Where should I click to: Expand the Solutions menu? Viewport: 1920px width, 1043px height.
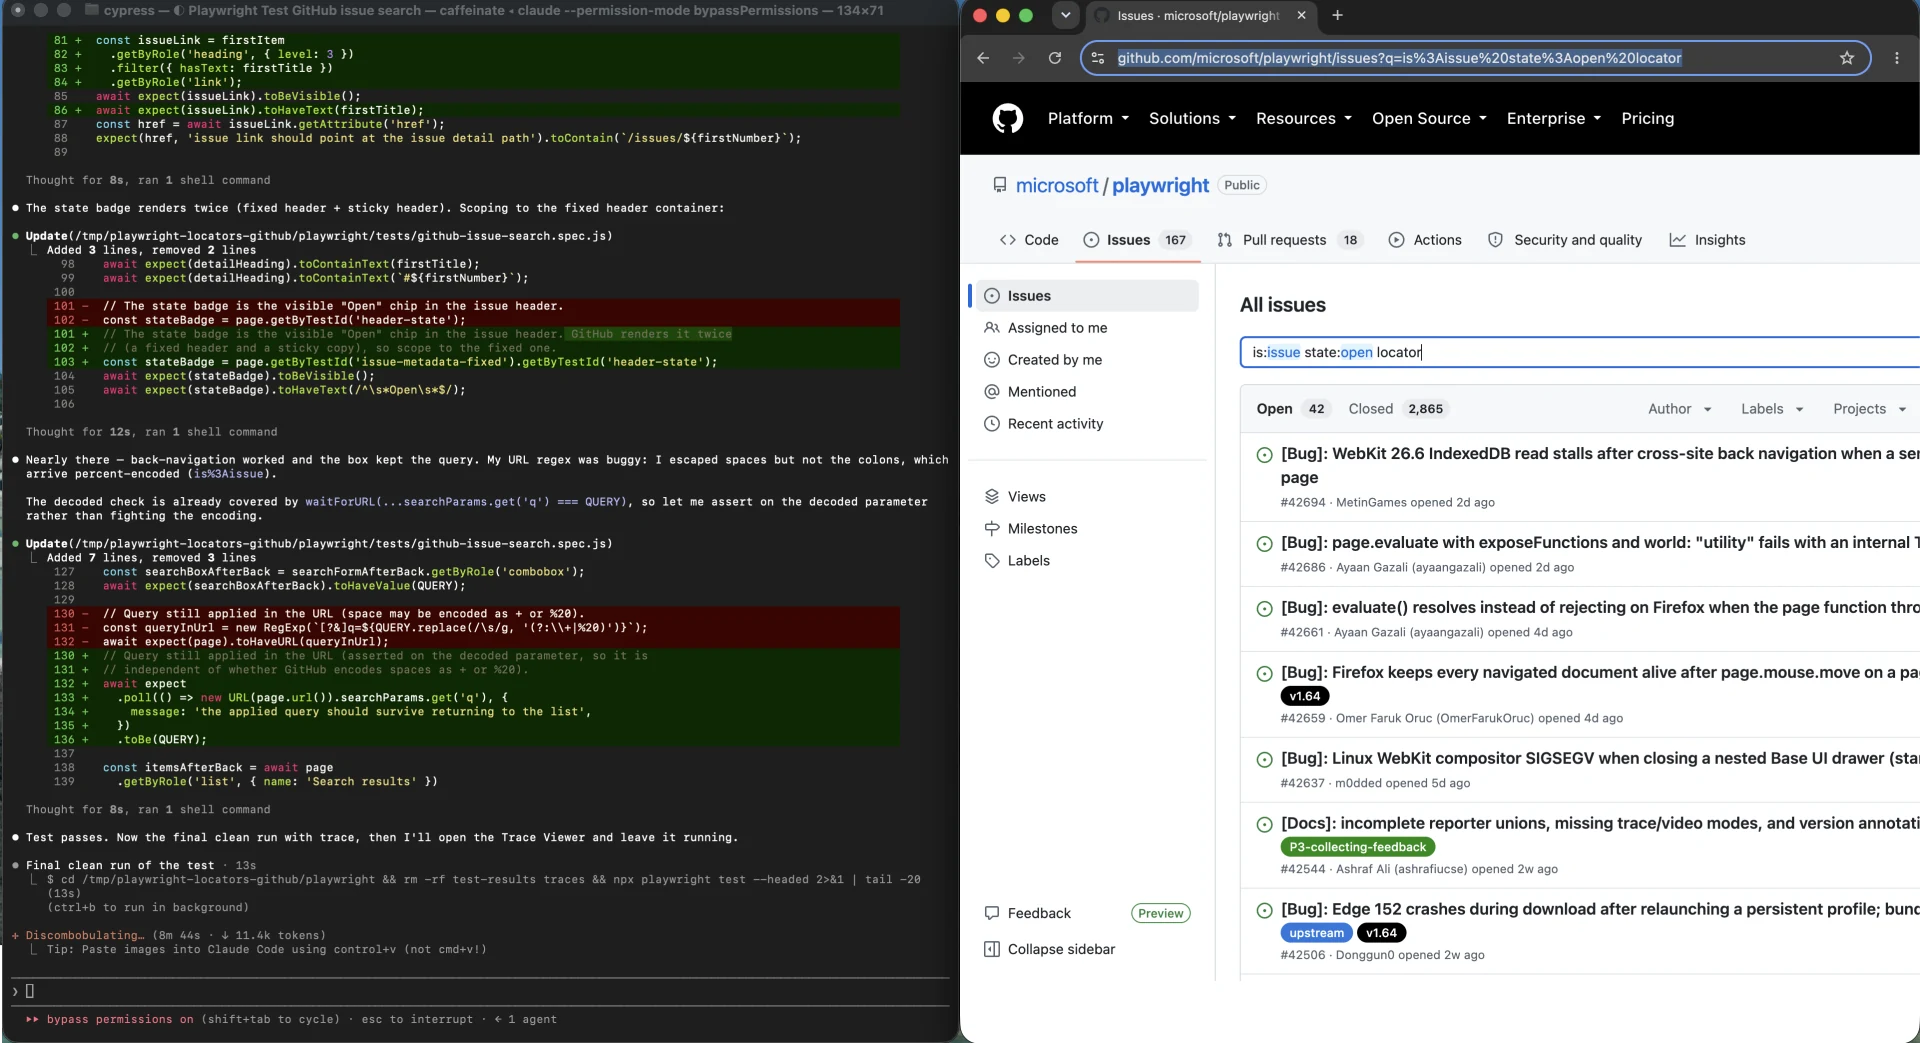(1192, 118)
